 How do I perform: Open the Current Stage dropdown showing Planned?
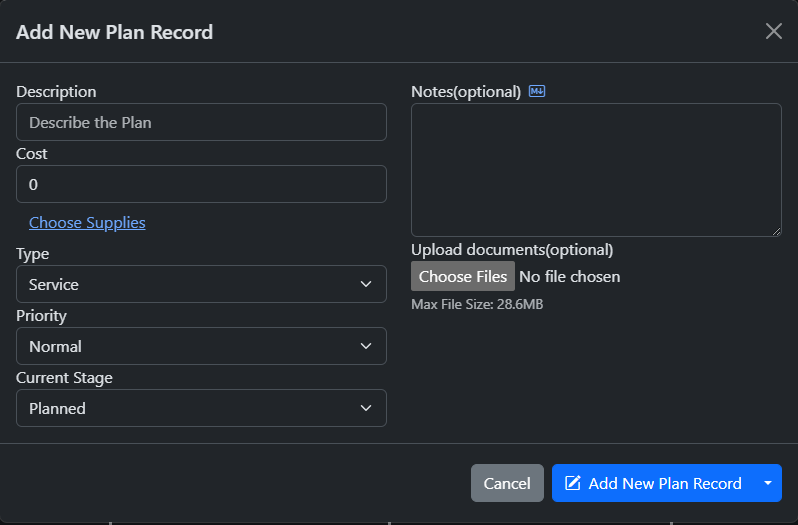click(x=201, y=408)
